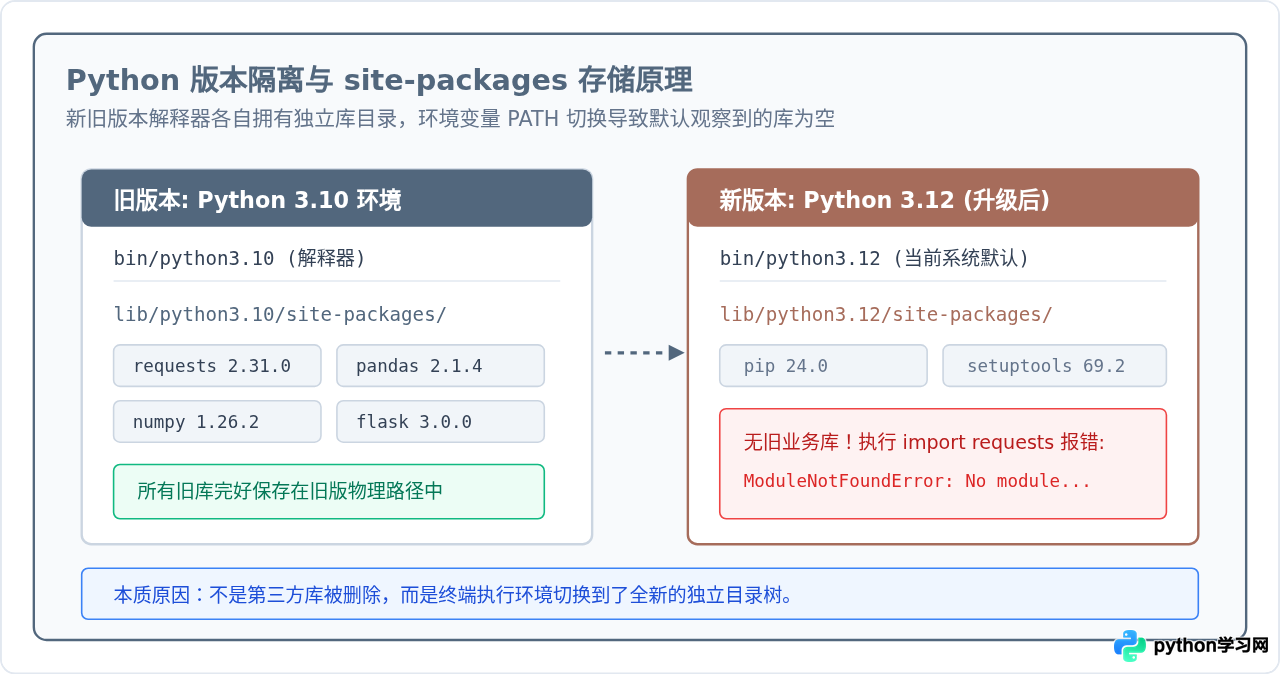This screenshot has width=1280, height=674.
Task: Select the 'setuptools 69.2' package box
Action: 1054,366
